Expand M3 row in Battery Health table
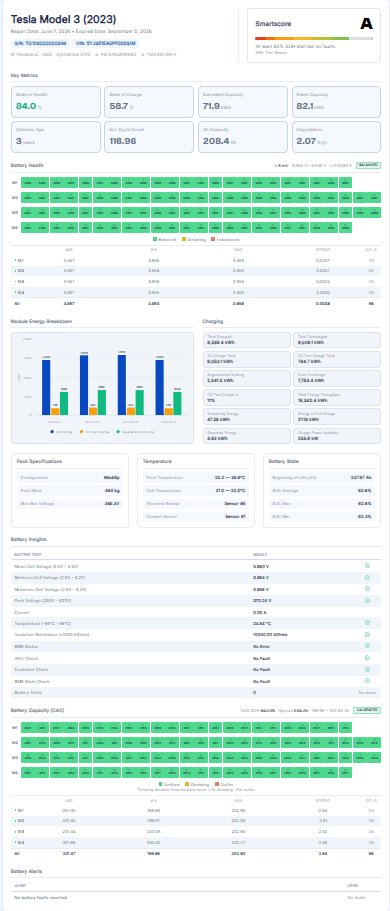Viewport: 390px width, 911px height. point(15,281)
